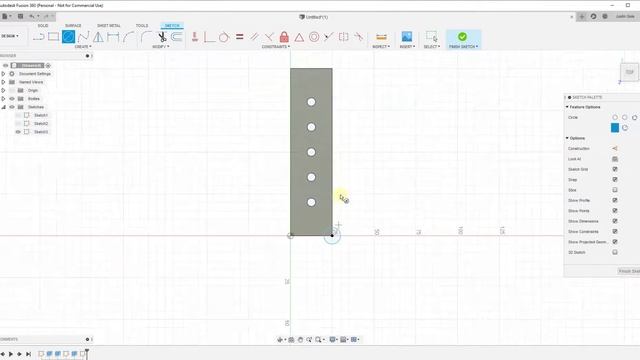Open the Constraints dropdown menu
Viewport: 640px width, 360px height.
coord(276,47)
